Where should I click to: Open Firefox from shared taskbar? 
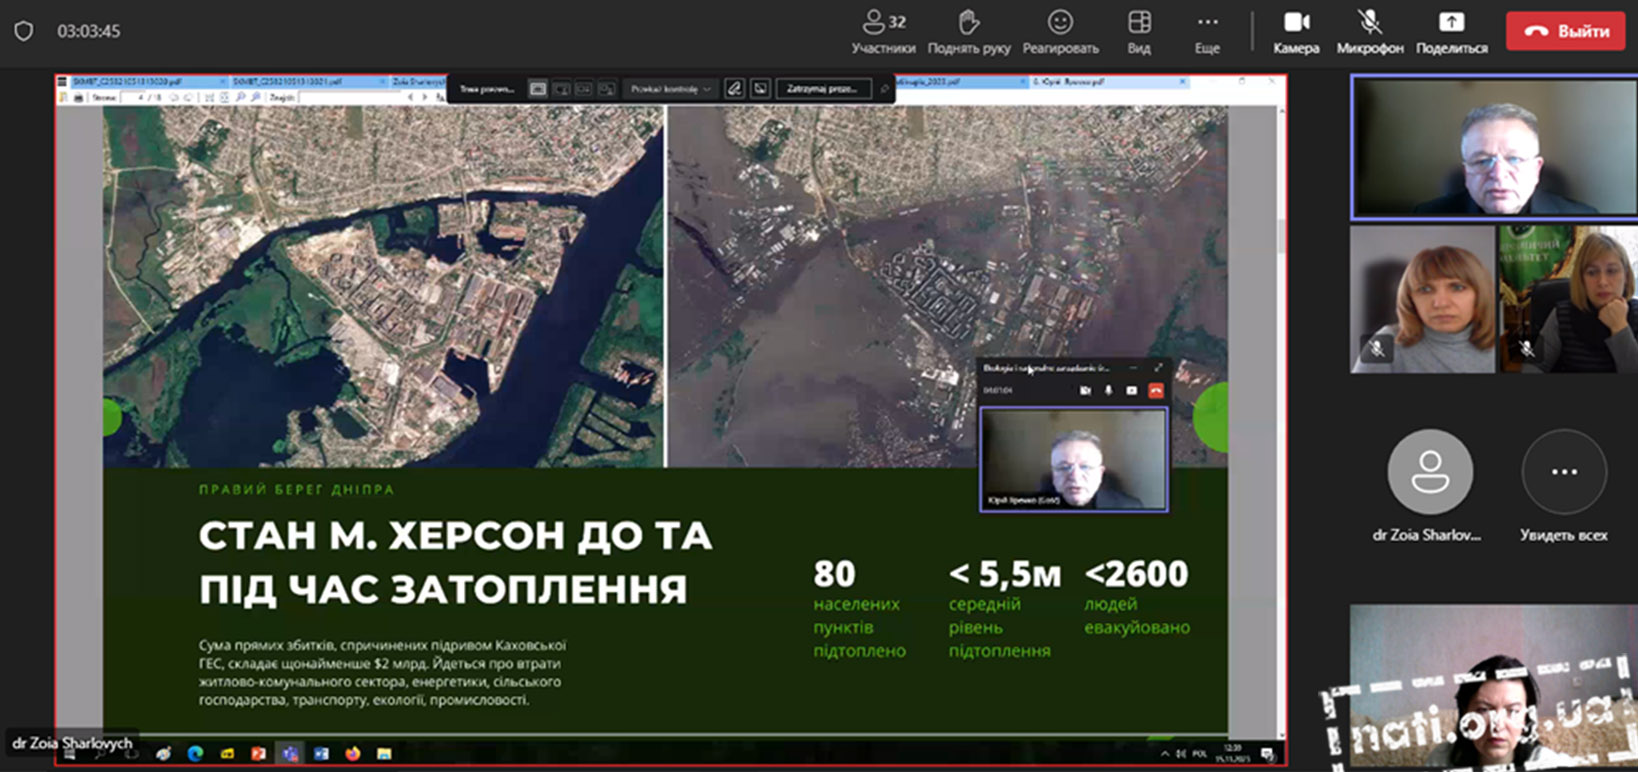(x=352, y=754)
